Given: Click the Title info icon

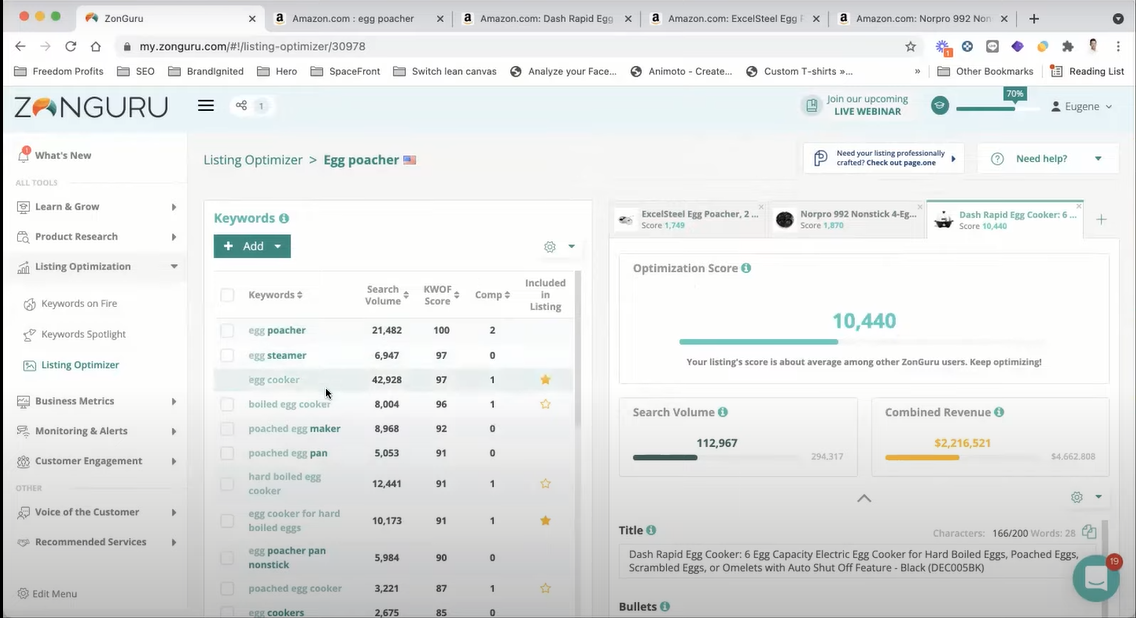Looking at the screenshot, I should (651, 530).
